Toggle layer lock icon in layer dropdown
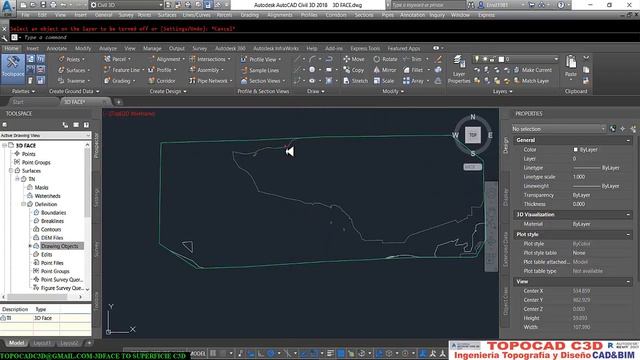 (493, 60)
